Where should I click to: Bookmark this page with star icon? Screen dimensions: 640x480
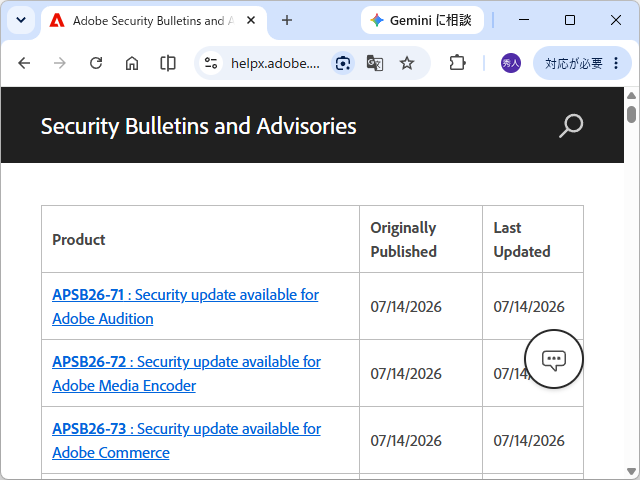coord(407,63)
